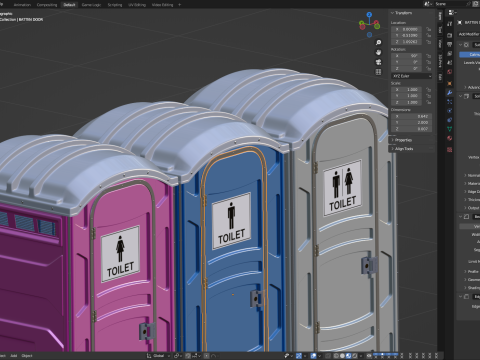Switch perspective/orthographic with grid icon
Screen dimensions: 480x360
pyautogui.click(x=378, y=72)
